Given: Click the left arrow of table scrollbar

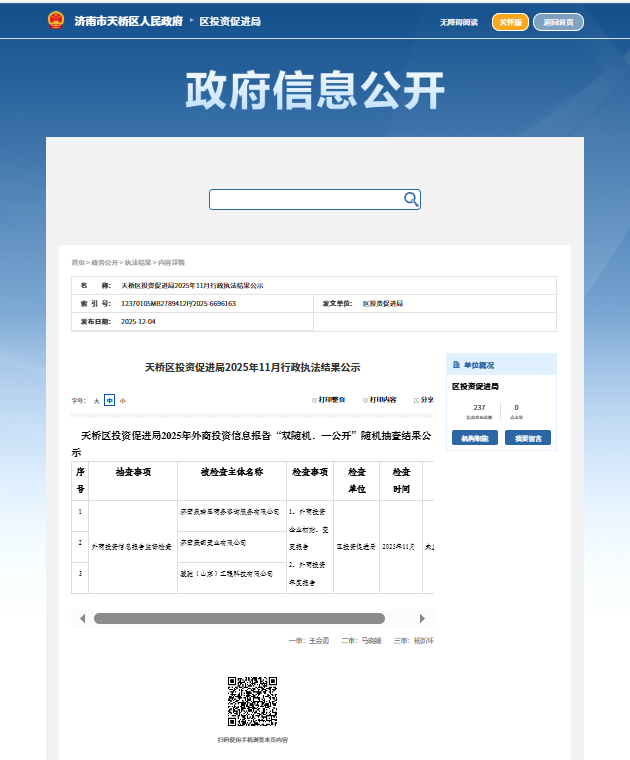Looking at the screenshot, I should [82, 619].
